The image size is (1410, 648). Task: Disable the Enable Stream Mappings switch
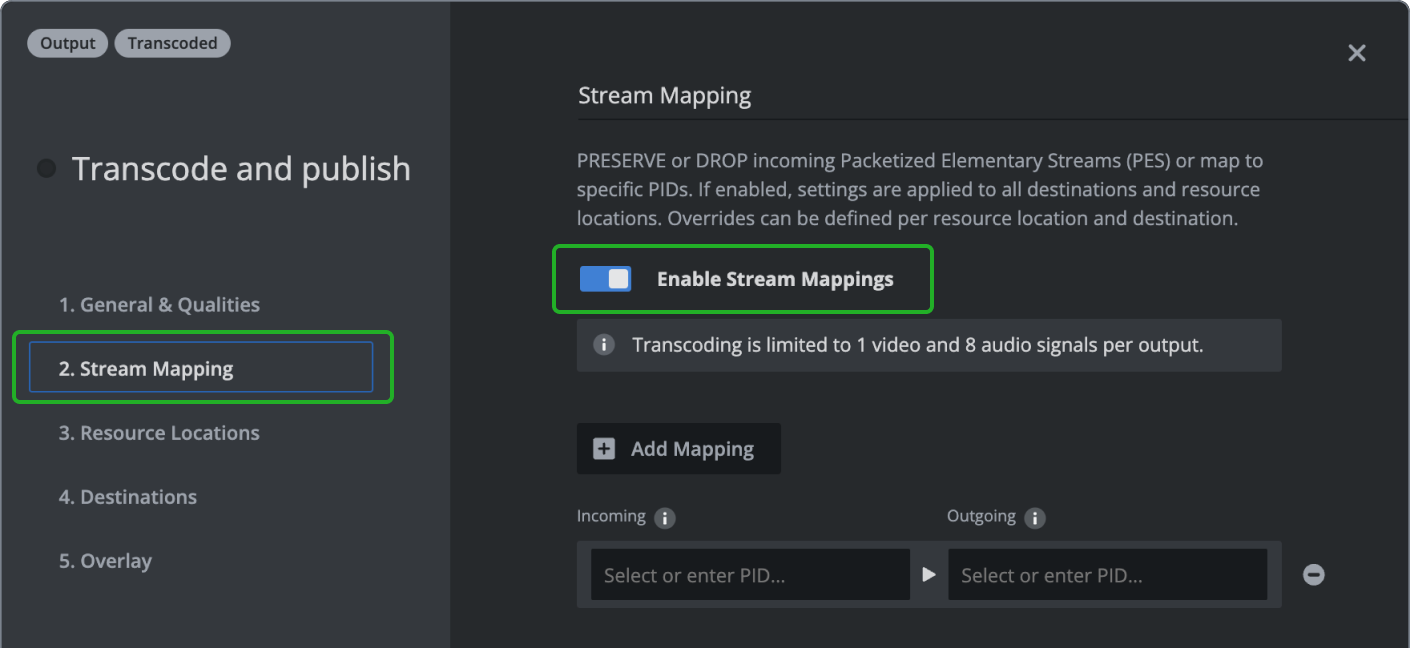[x=605, y=279]
